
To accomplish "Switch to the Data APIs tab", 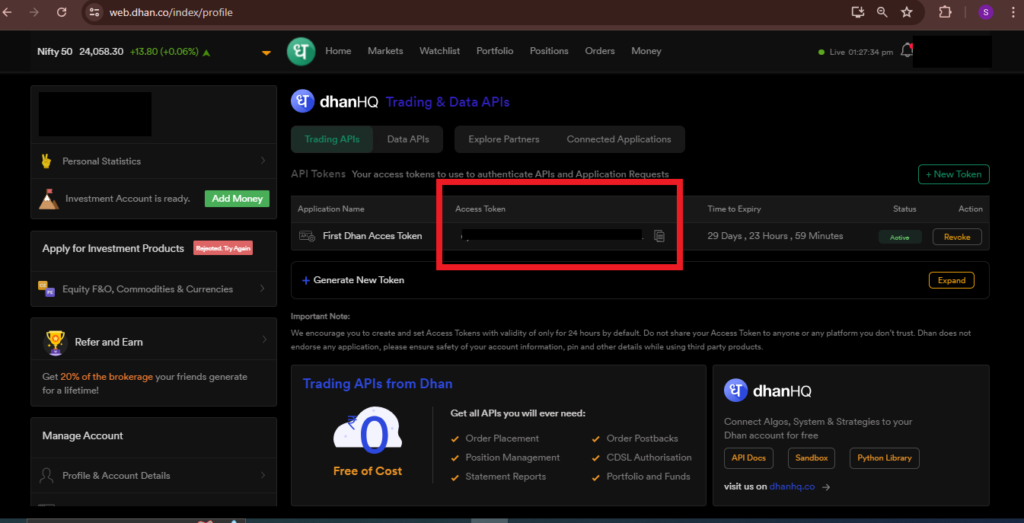I will coord(408,139).
